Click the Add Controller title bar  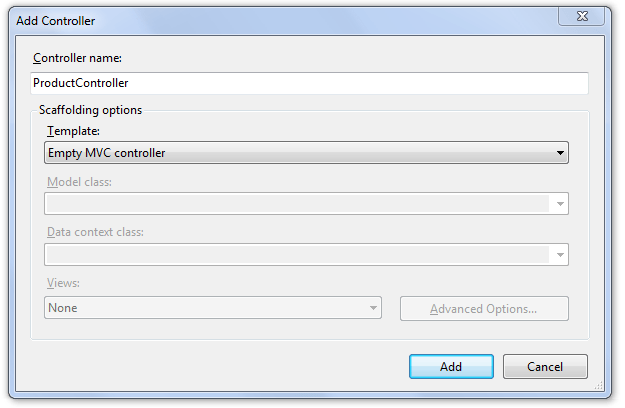(x=279, y=21)
